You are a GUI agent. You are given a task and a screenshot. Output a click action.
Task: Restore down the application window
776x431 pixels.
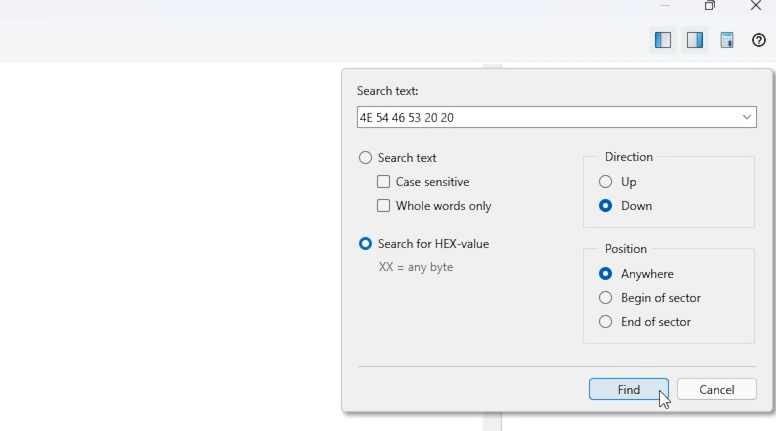(x=710, y=5)
